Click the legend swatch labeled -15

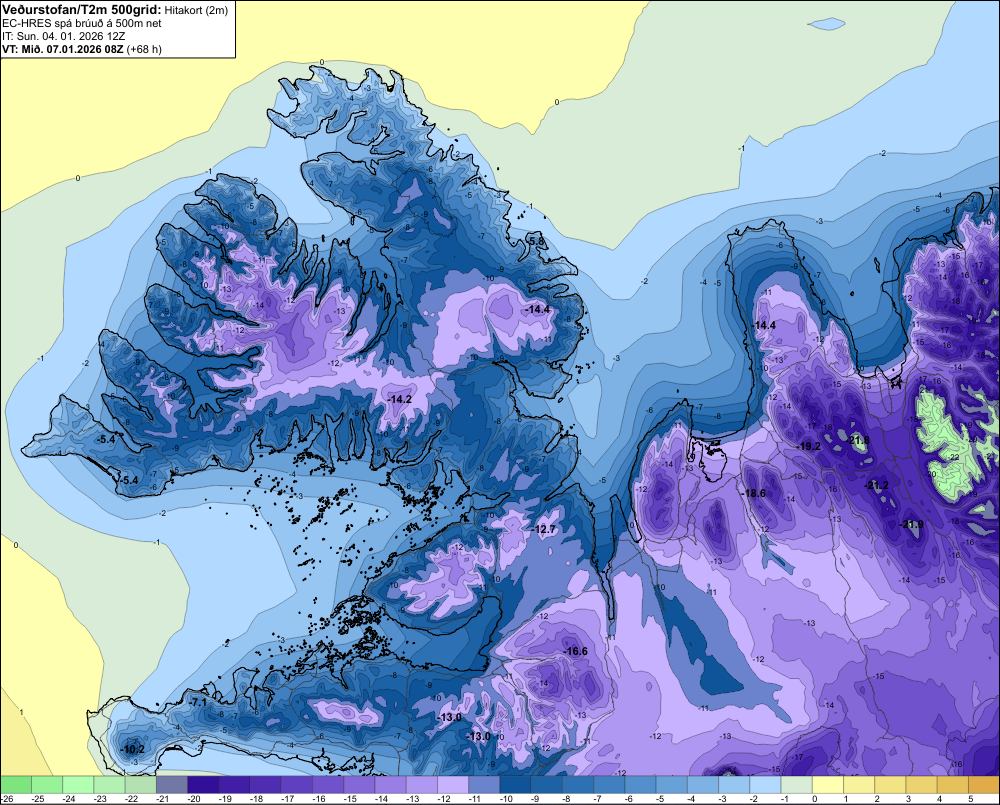click(x=360, y=784)
